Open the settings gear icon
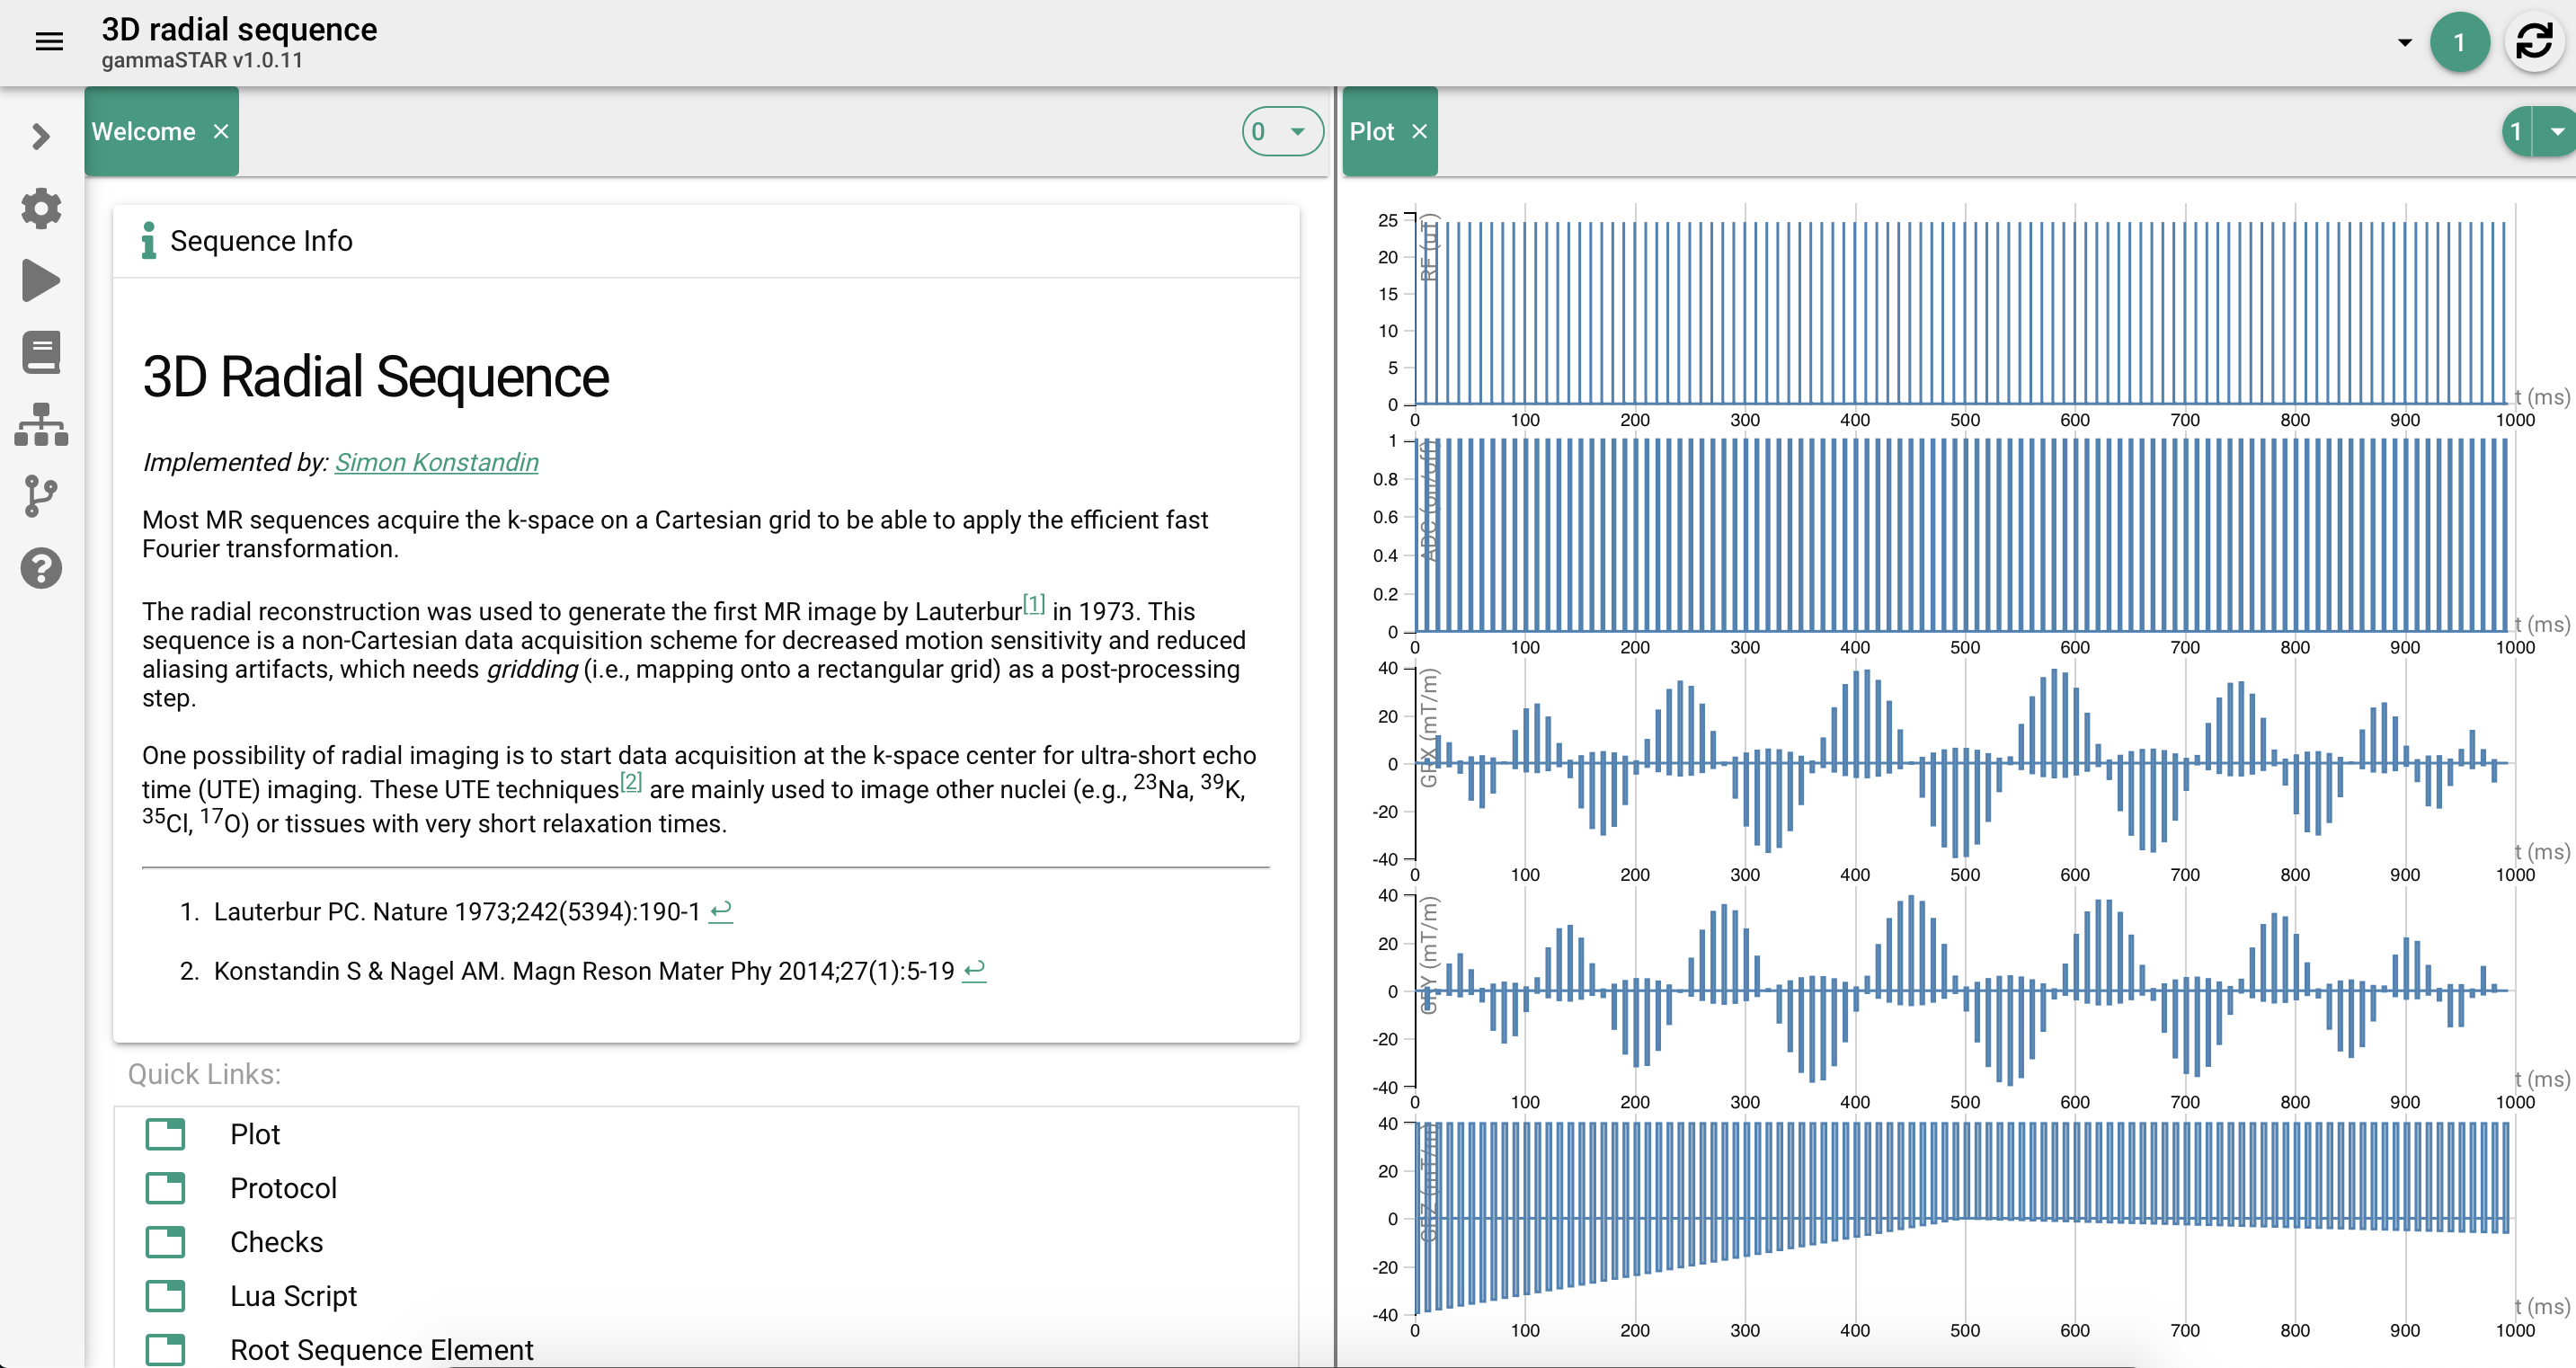Image resolution: width=2576 pixels, height=1368 pixels. pos(41,208)
